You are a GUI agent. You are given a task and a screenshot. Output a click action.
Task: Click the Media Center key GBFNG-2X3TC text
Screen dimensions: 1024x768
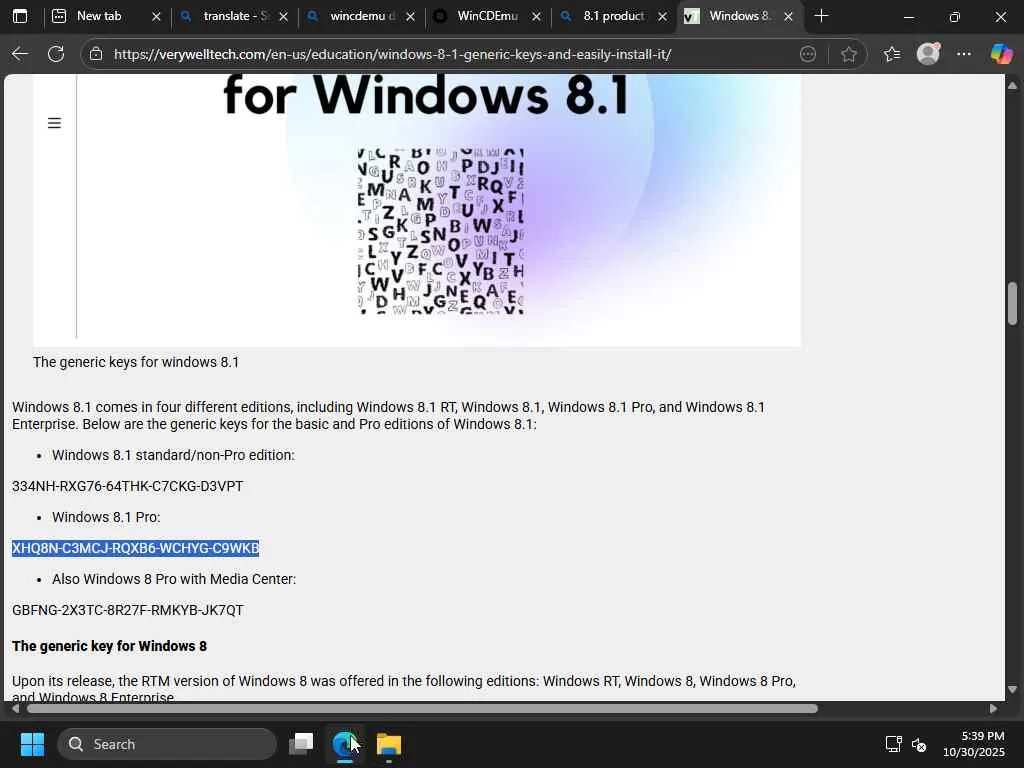tap(127, 611)
